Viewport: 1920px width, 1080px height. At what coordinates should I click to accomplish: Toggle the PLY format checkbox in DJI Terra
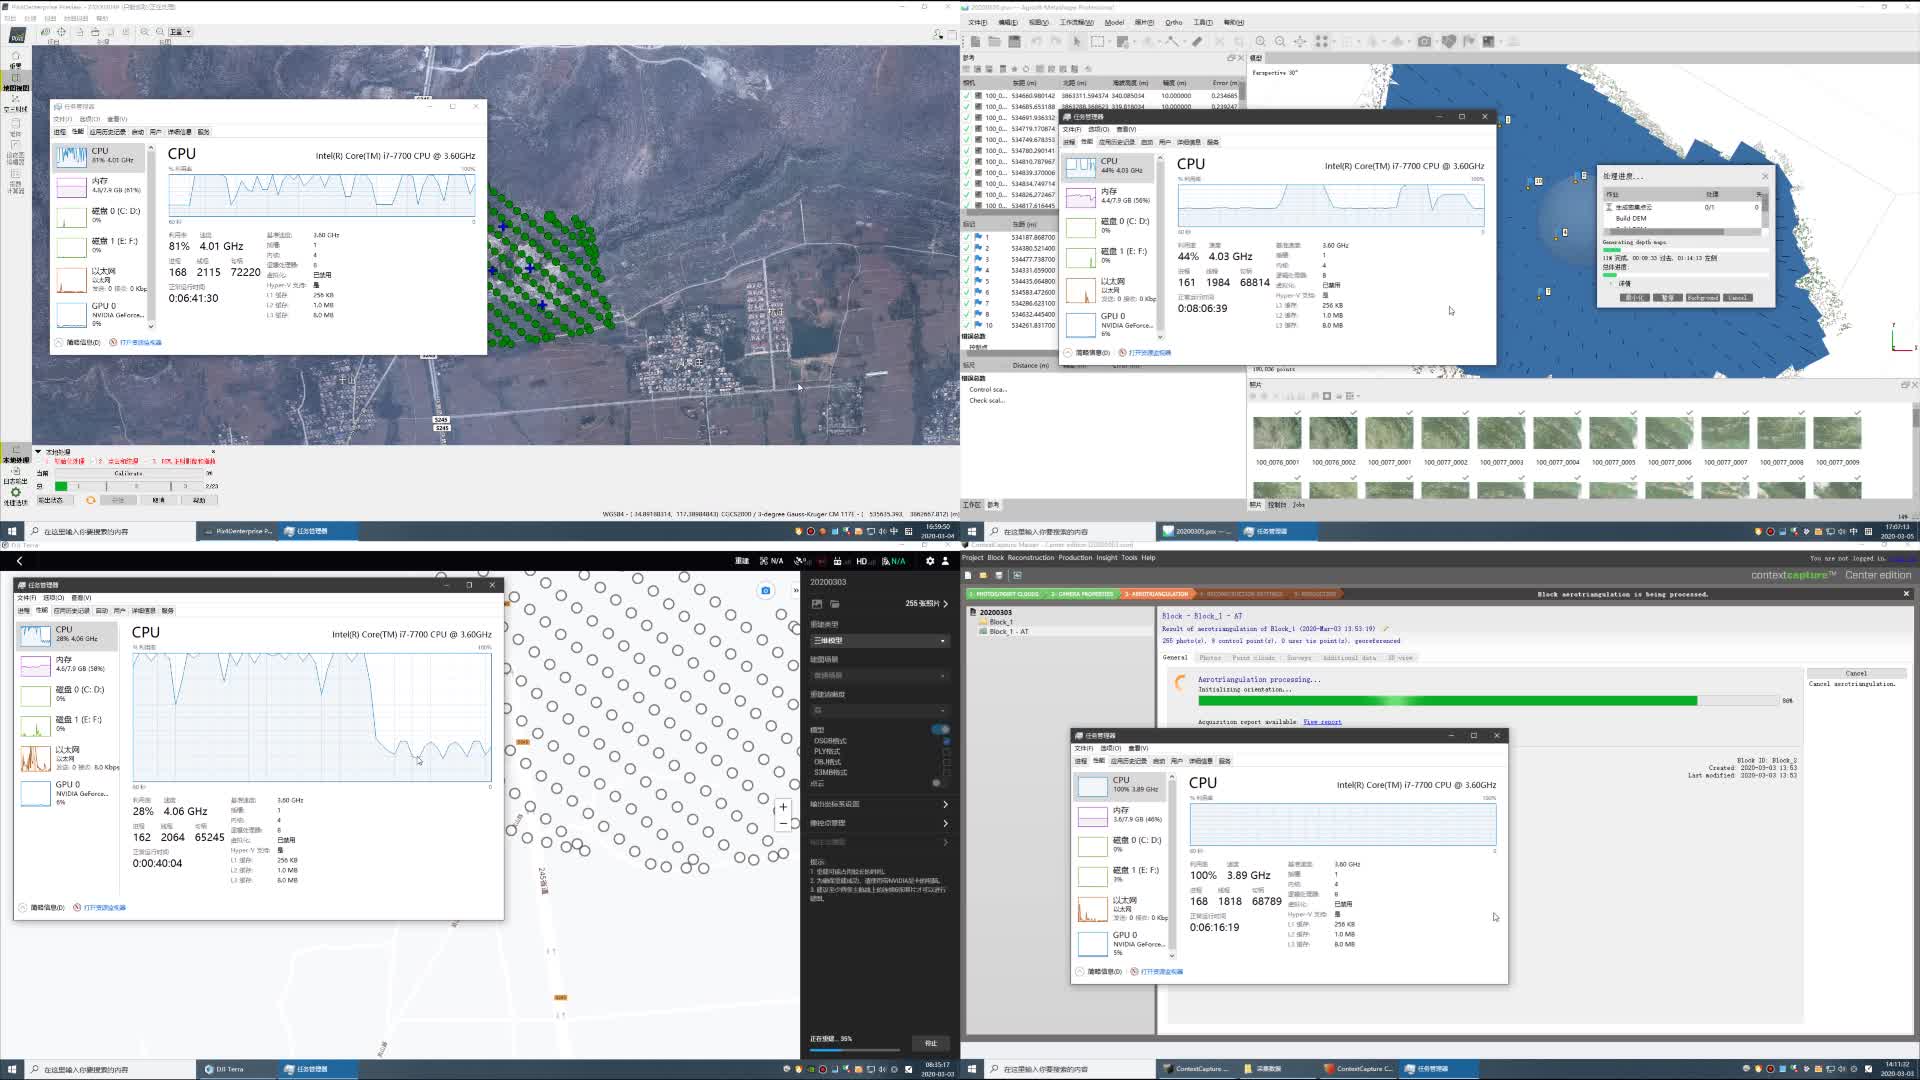[x=946, y=751]
